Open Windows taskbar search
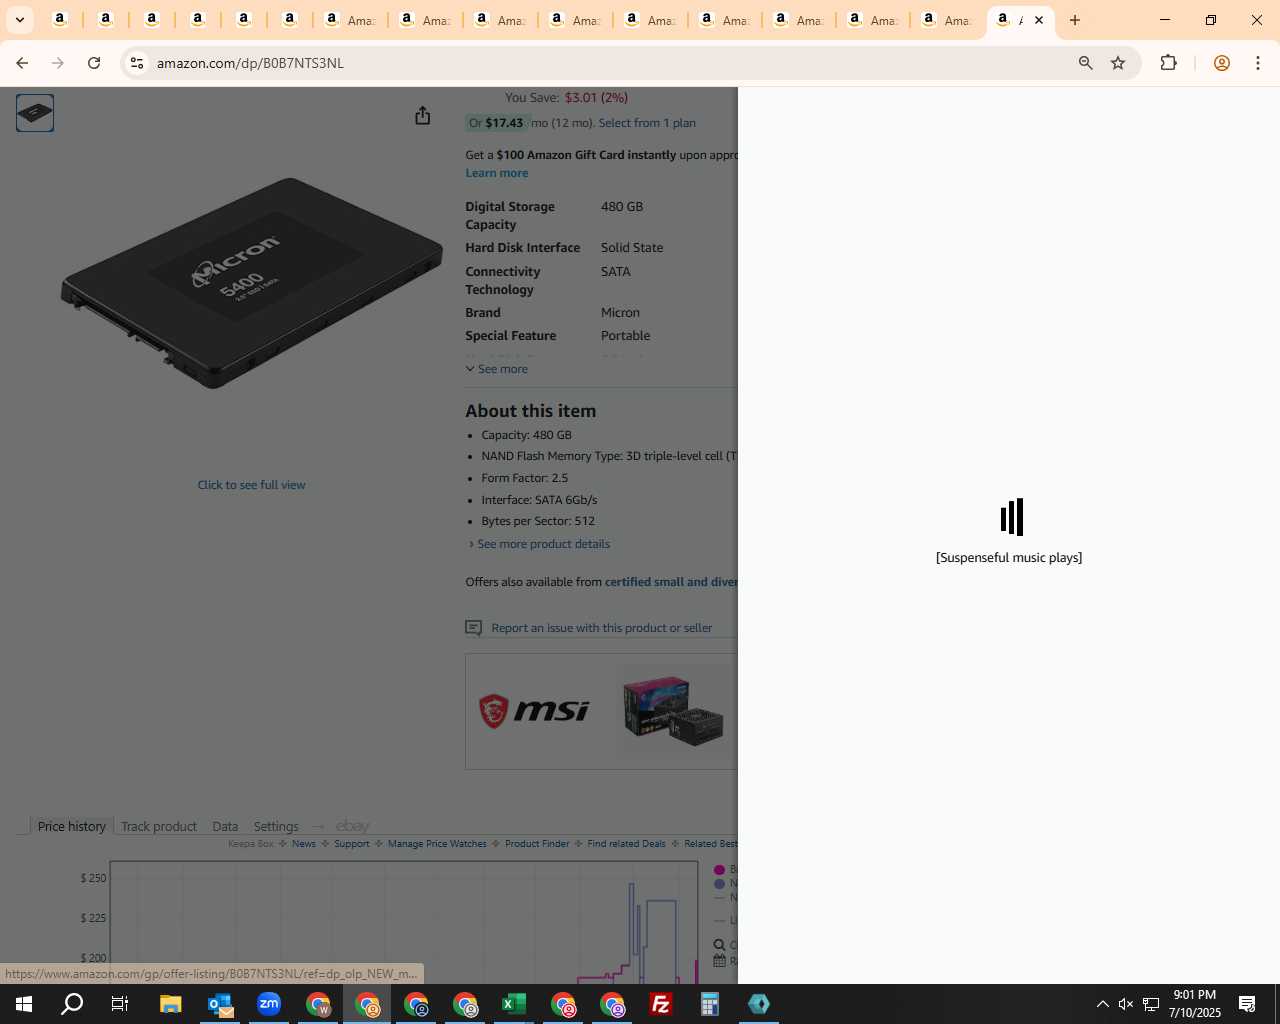 coord(72,1004)
